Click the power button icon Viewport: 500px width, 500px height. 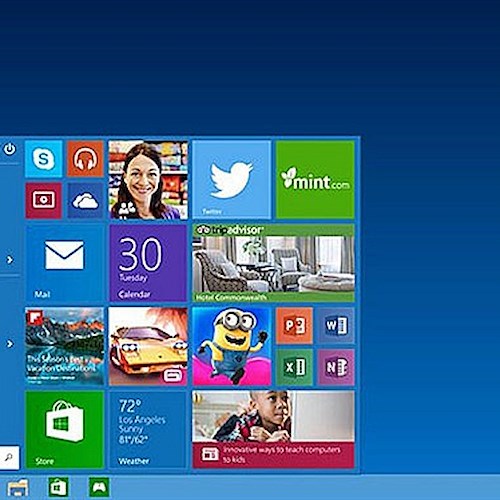click(10, 149)
